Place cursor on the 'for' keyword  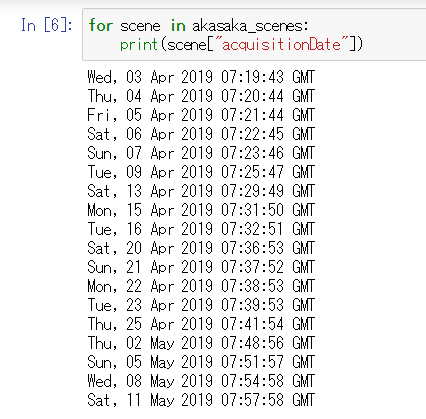pyautogui.click(x=101, y=25)
